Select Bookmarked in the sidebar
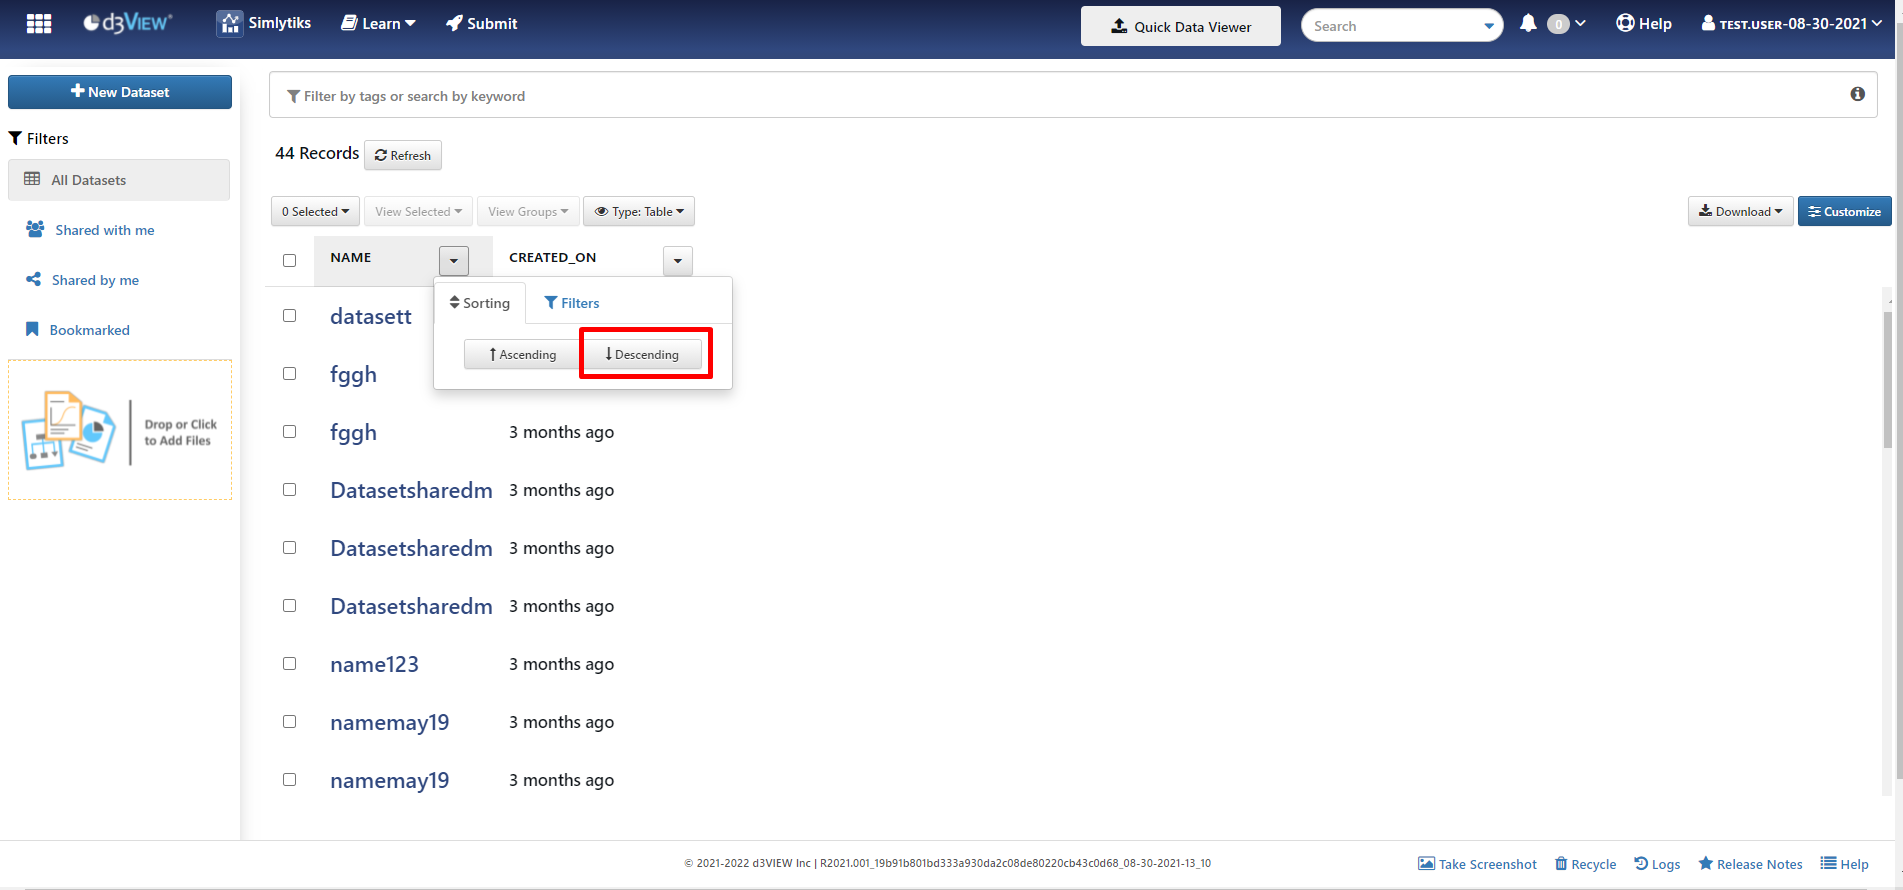The height and width of the screenshot is (890, 1903). [x=89, y=330]
